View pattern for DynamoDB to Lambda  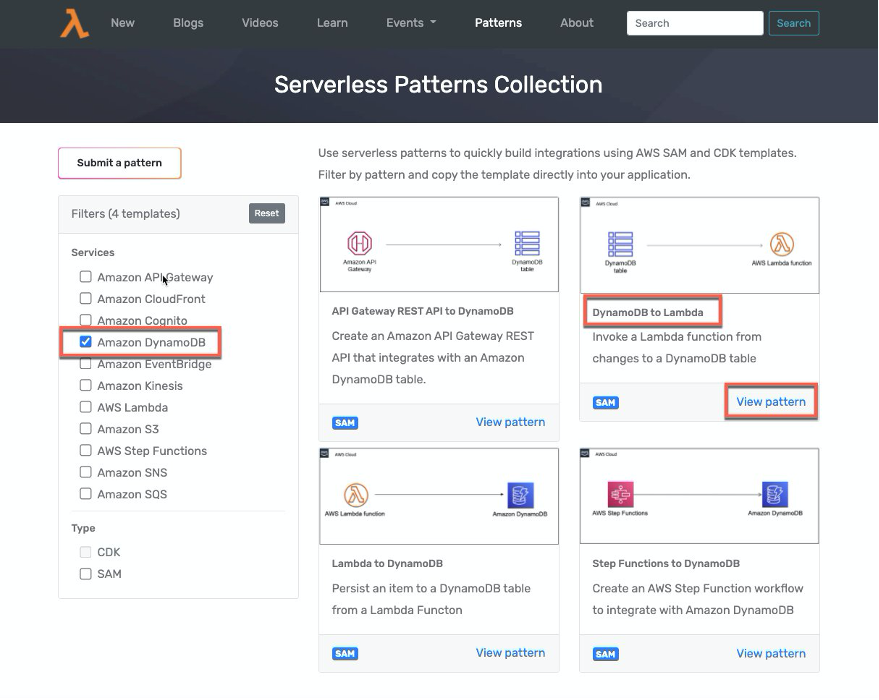(x=771, y=402)
